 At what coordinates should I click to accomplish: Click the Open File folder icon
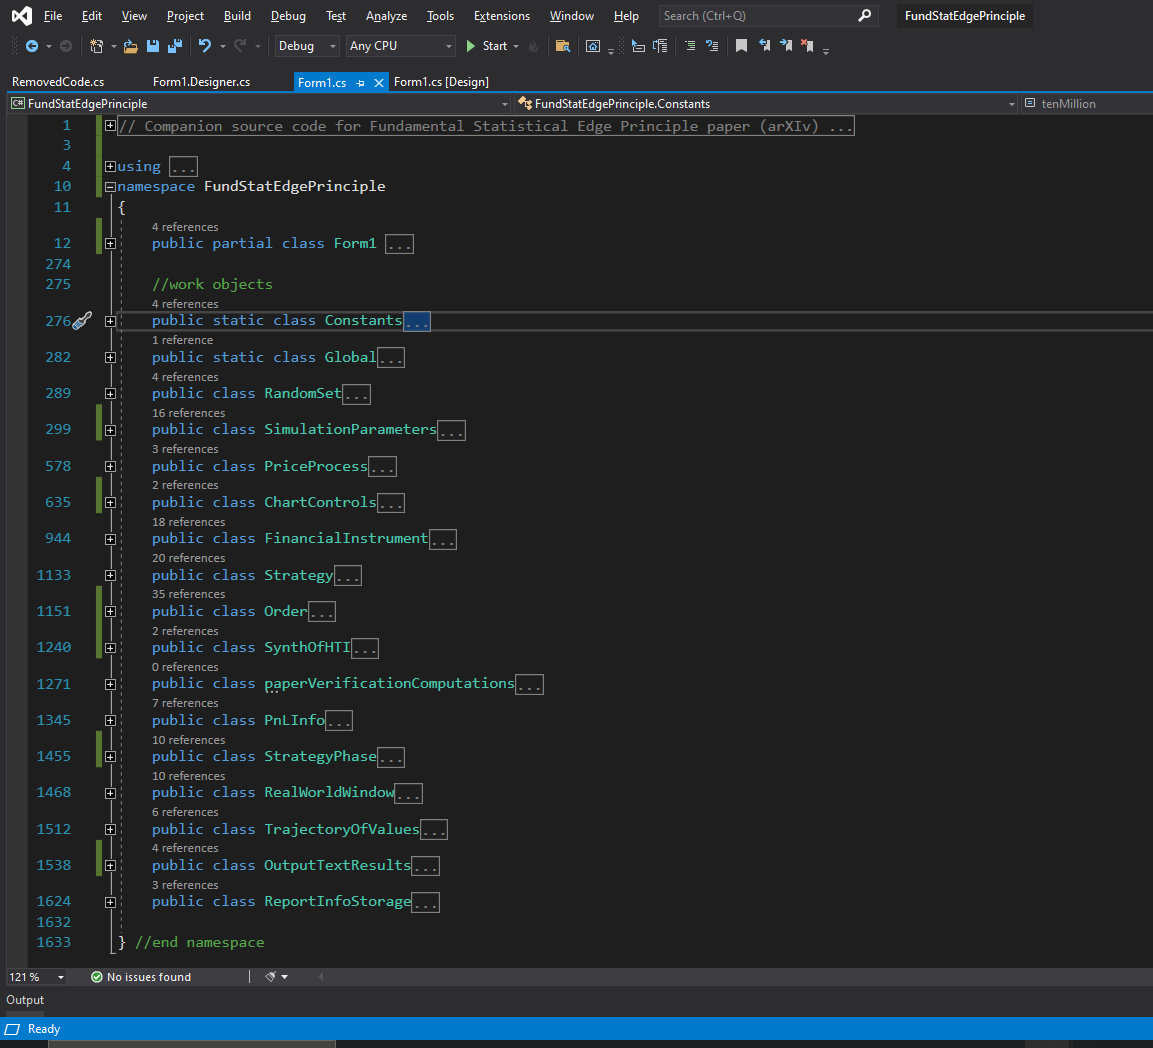click(131, 46)
